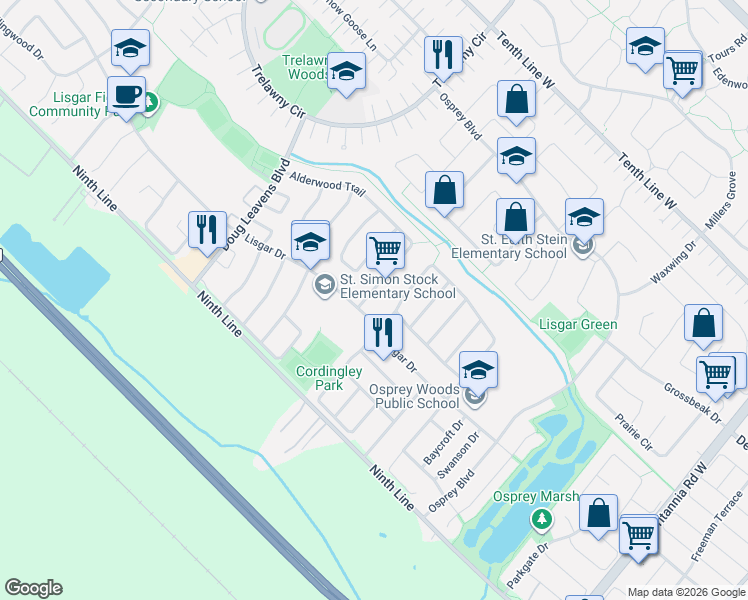
Task: Select Swanson Dr street label
Action: [458, 455]
